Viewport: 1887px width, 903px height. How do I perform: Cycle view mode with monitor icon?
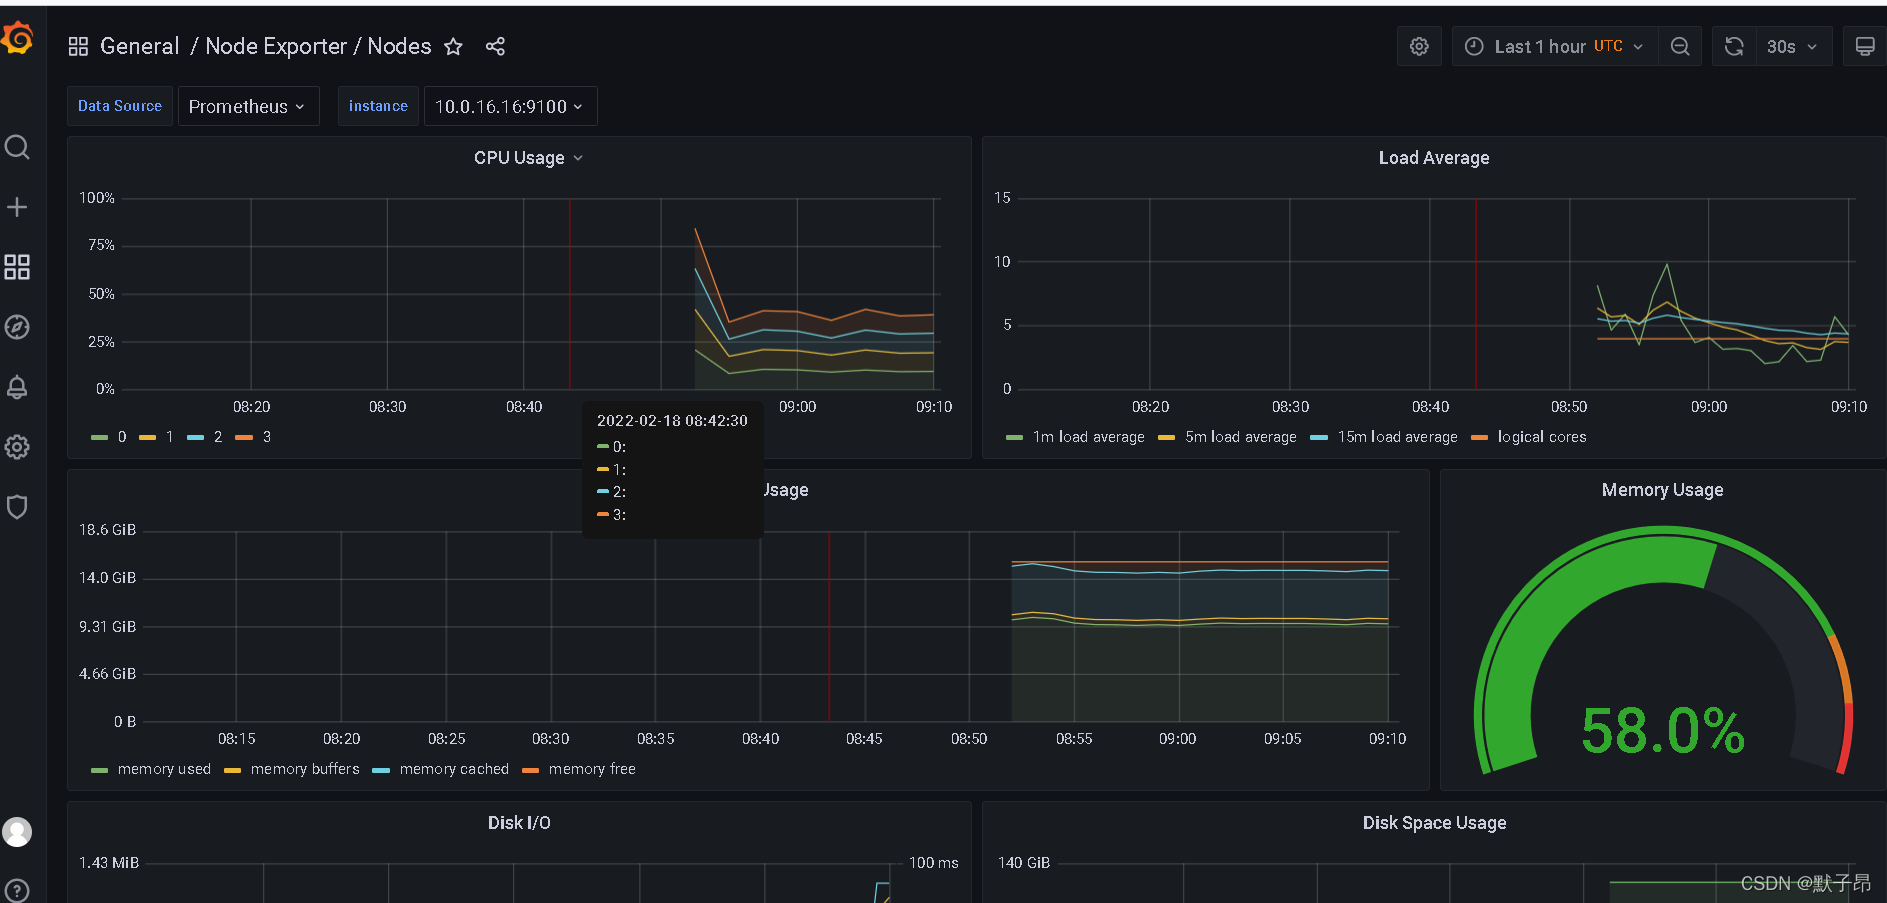coord(1865,46)
